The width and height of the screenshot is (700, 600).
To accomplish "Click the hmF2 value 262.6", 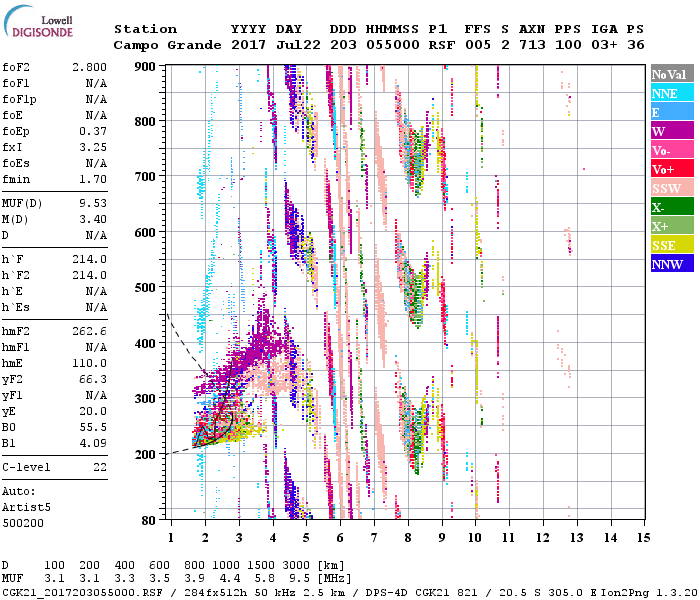I will pos(90,330).
